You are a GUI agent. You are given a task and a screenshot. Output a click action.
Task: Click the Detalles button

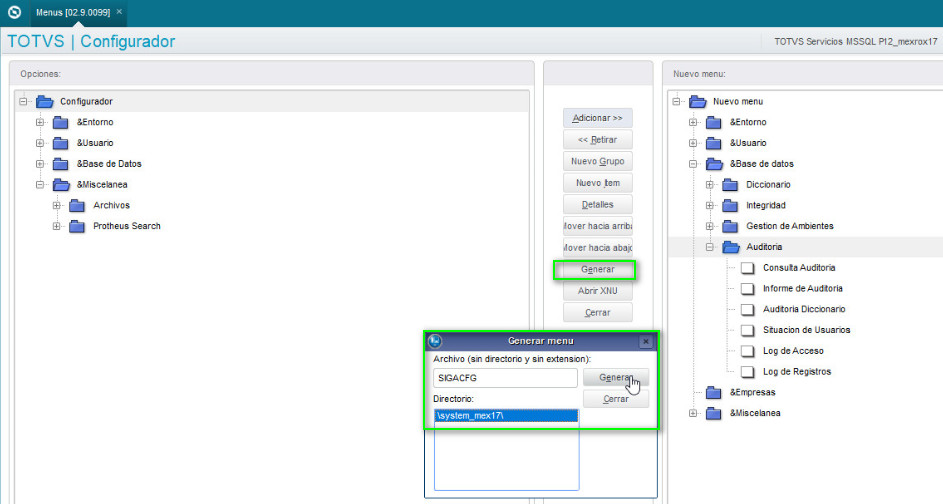(x=598, y=204)
